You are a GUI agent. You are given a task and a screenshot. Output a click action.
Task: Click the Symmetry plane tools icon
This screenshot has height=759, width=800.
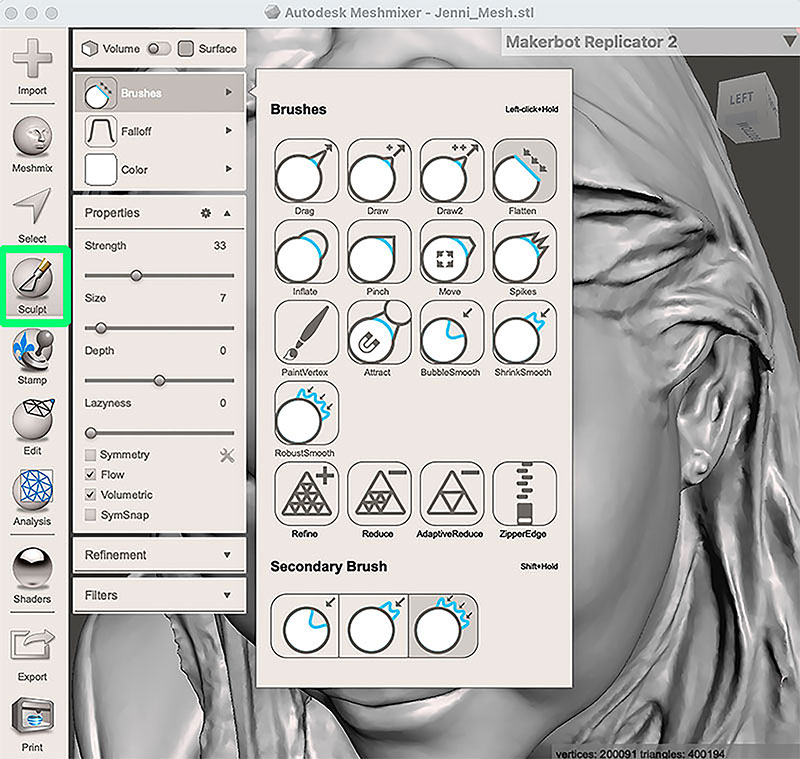(227, 455)
